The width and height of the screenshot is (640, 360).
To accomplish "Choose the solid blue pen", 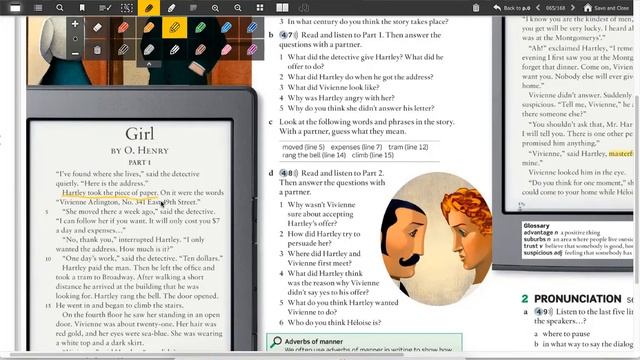I will pyautogui.click(x=226, y=27).
